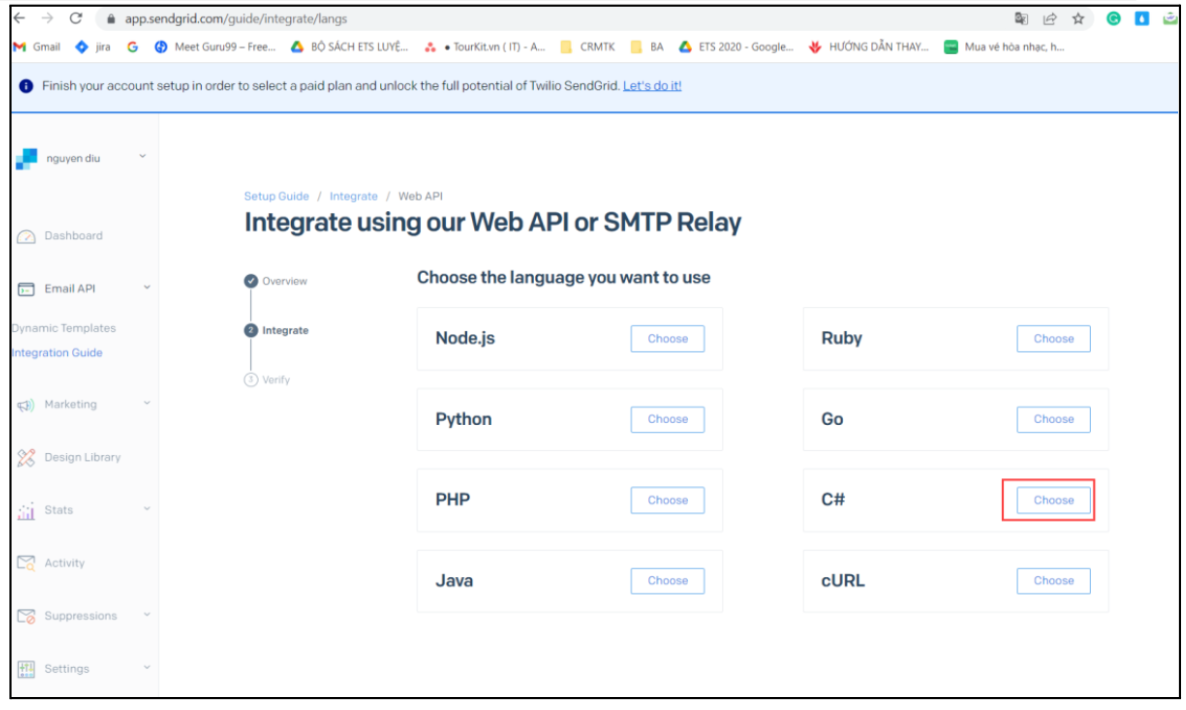Image resolution: width=1186 pixels, height=710 pixels.
Task: Click the Web API breadcrumb text
Action: point(421,197)
